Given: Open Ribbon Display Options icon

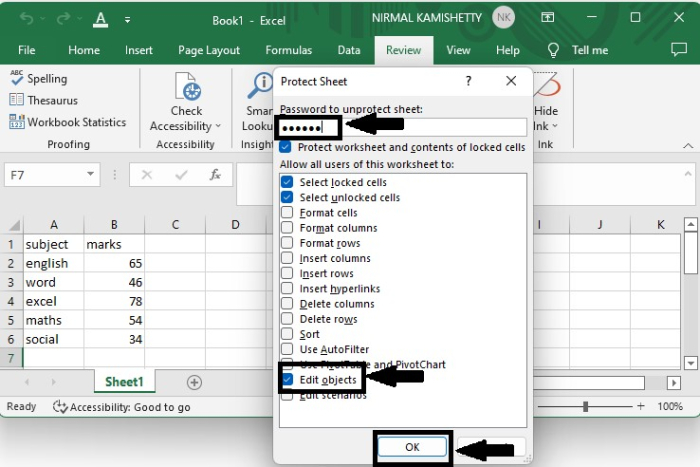Looking at the screenshot, I should tap(547, 17).
